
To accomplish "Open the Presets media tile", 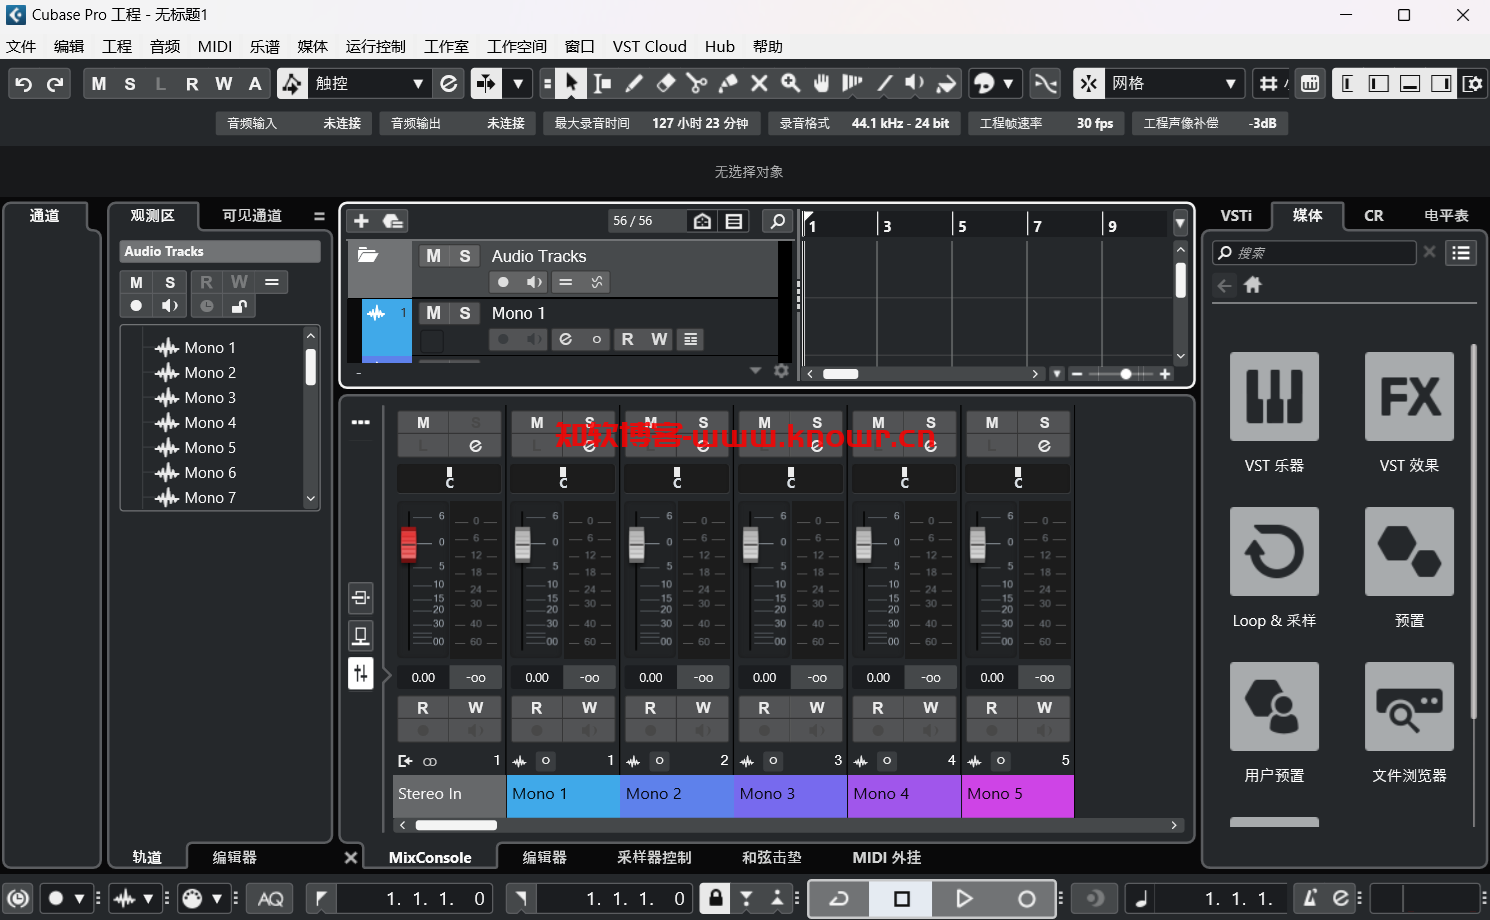I will click(1409, 552).
